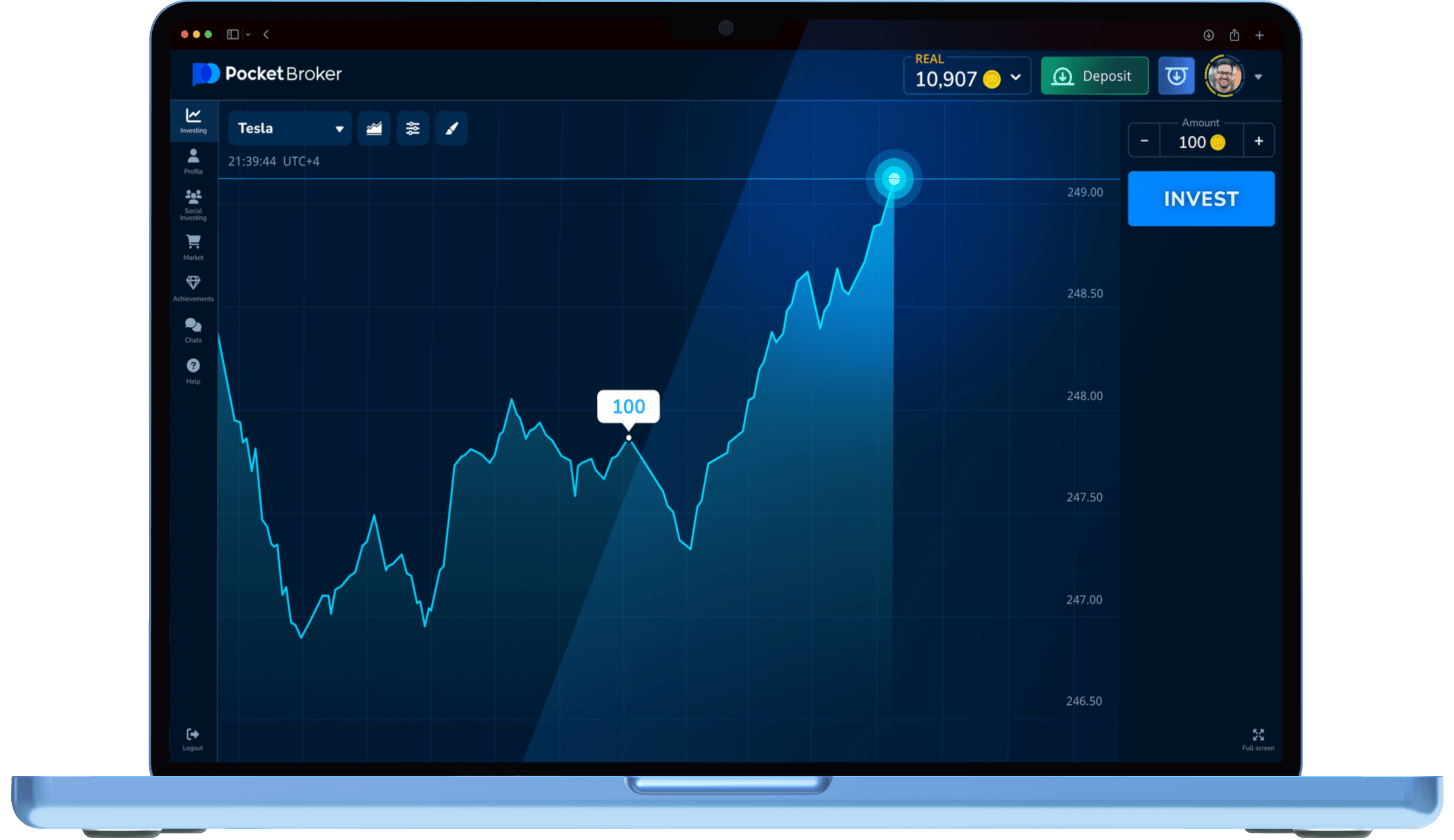1454x840 pixels.
Task: Open Chats in the sidebar
Action: point(193,328)
